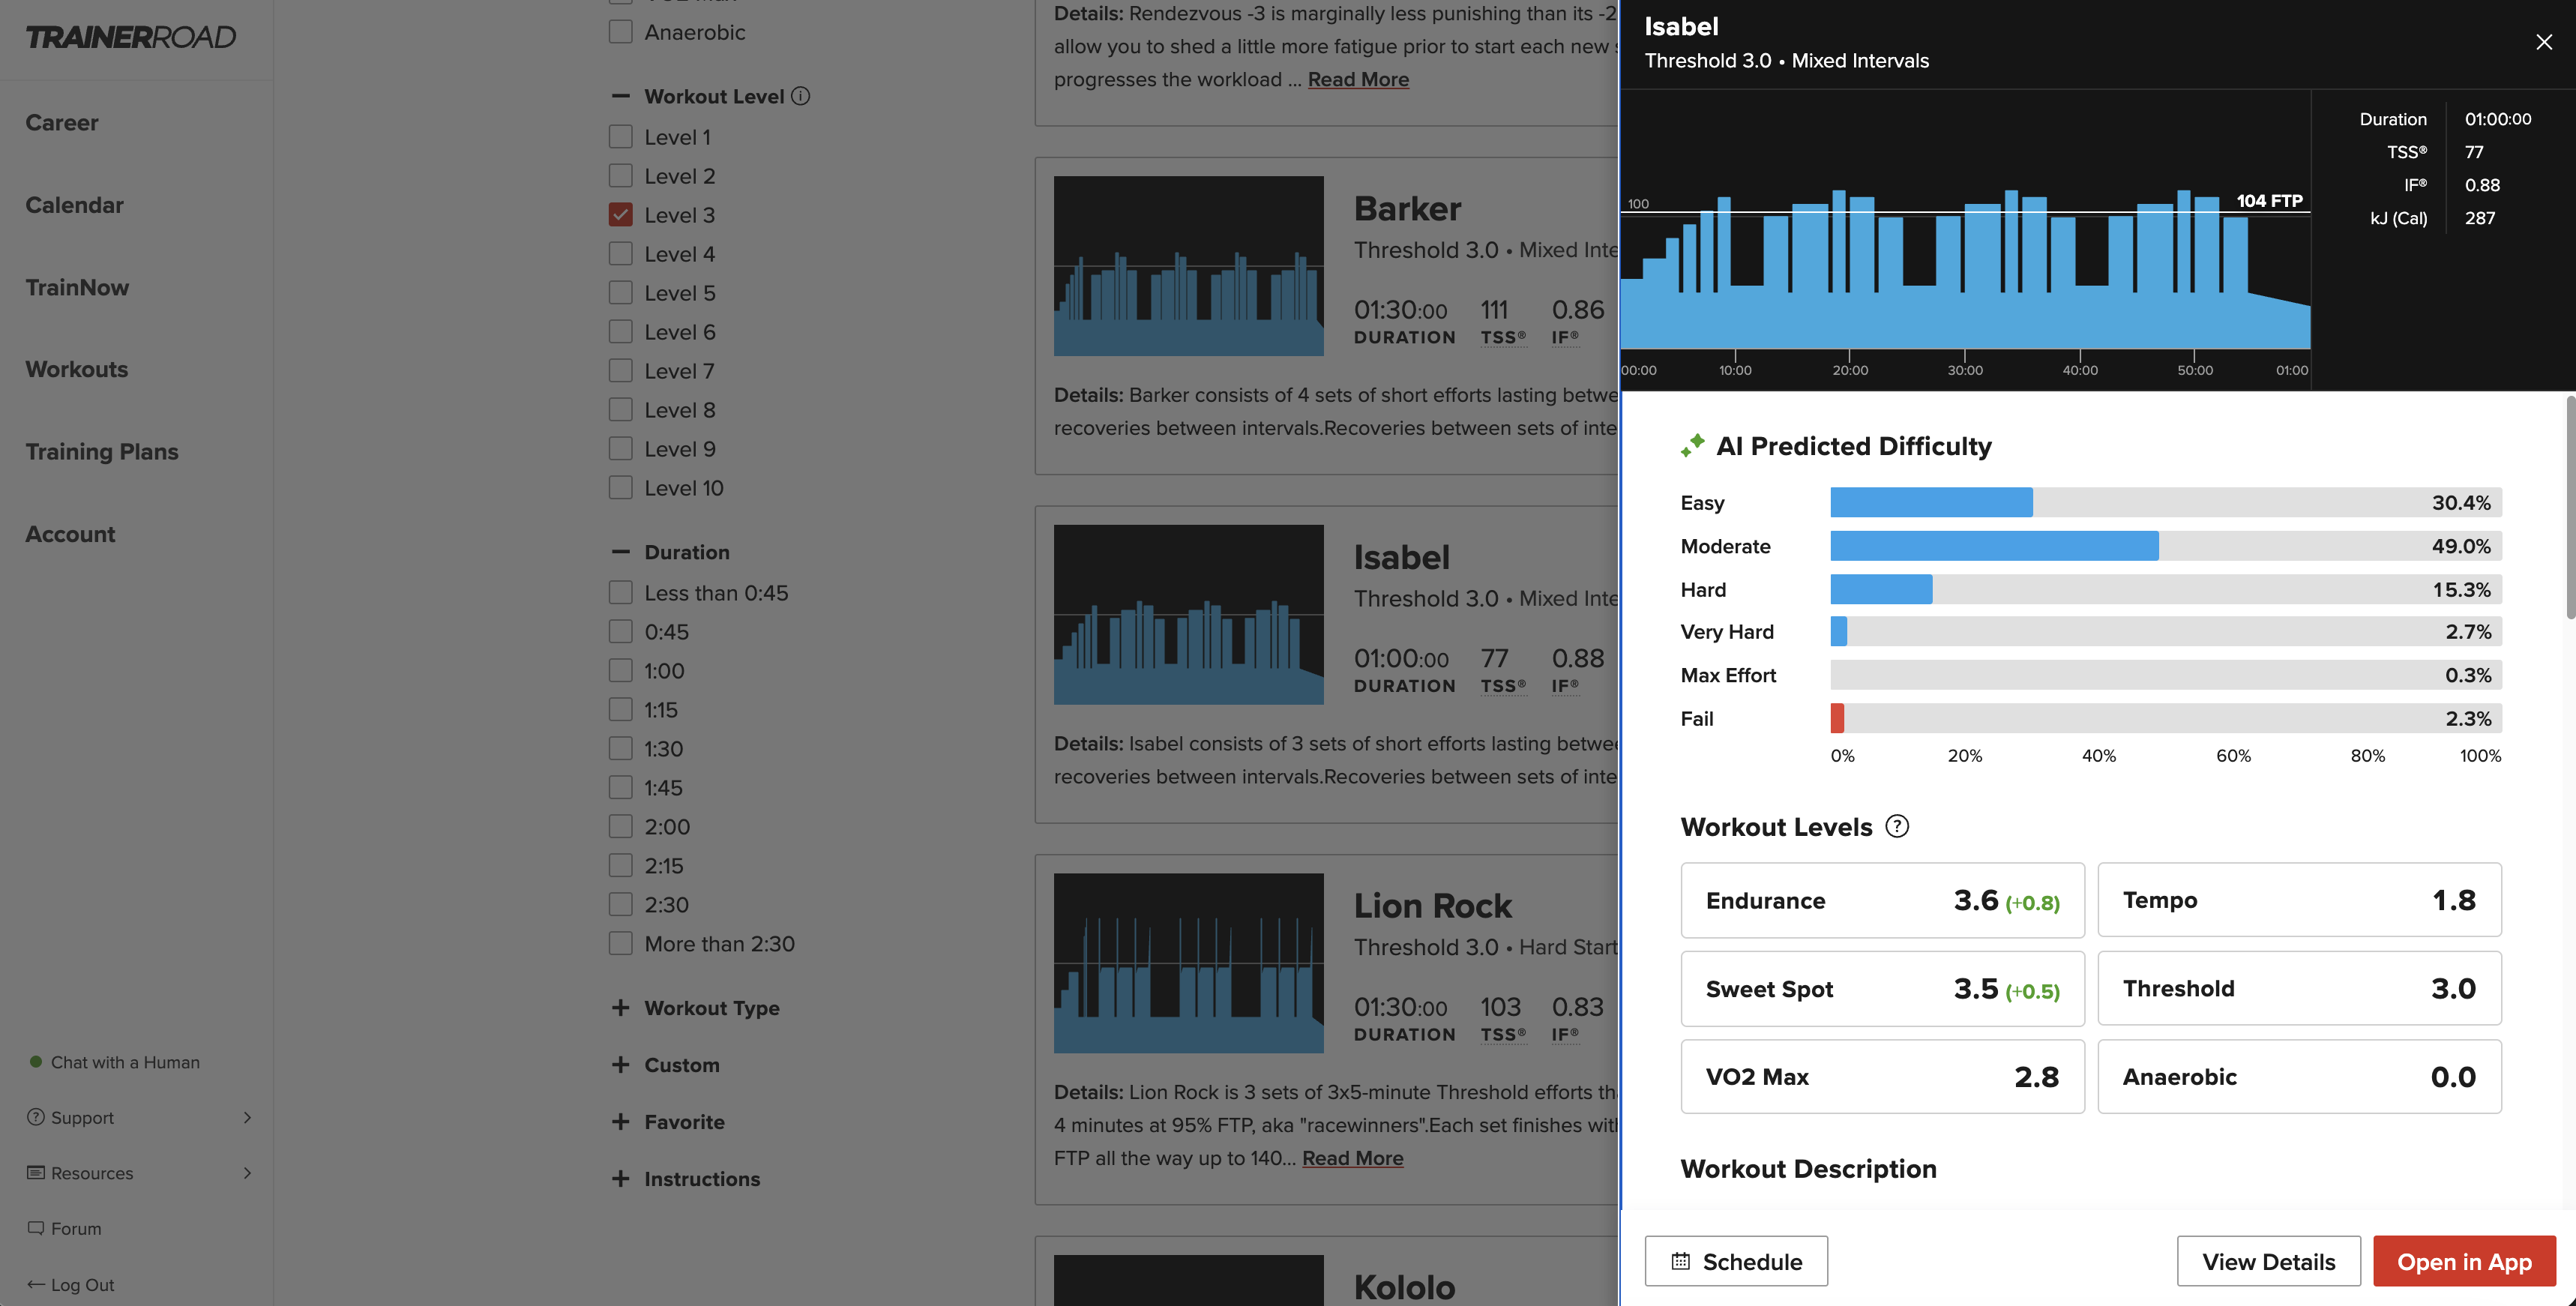Uncheck the Level 3 filter
This screenshot has width=2576, height=1306.
point(620,214)
